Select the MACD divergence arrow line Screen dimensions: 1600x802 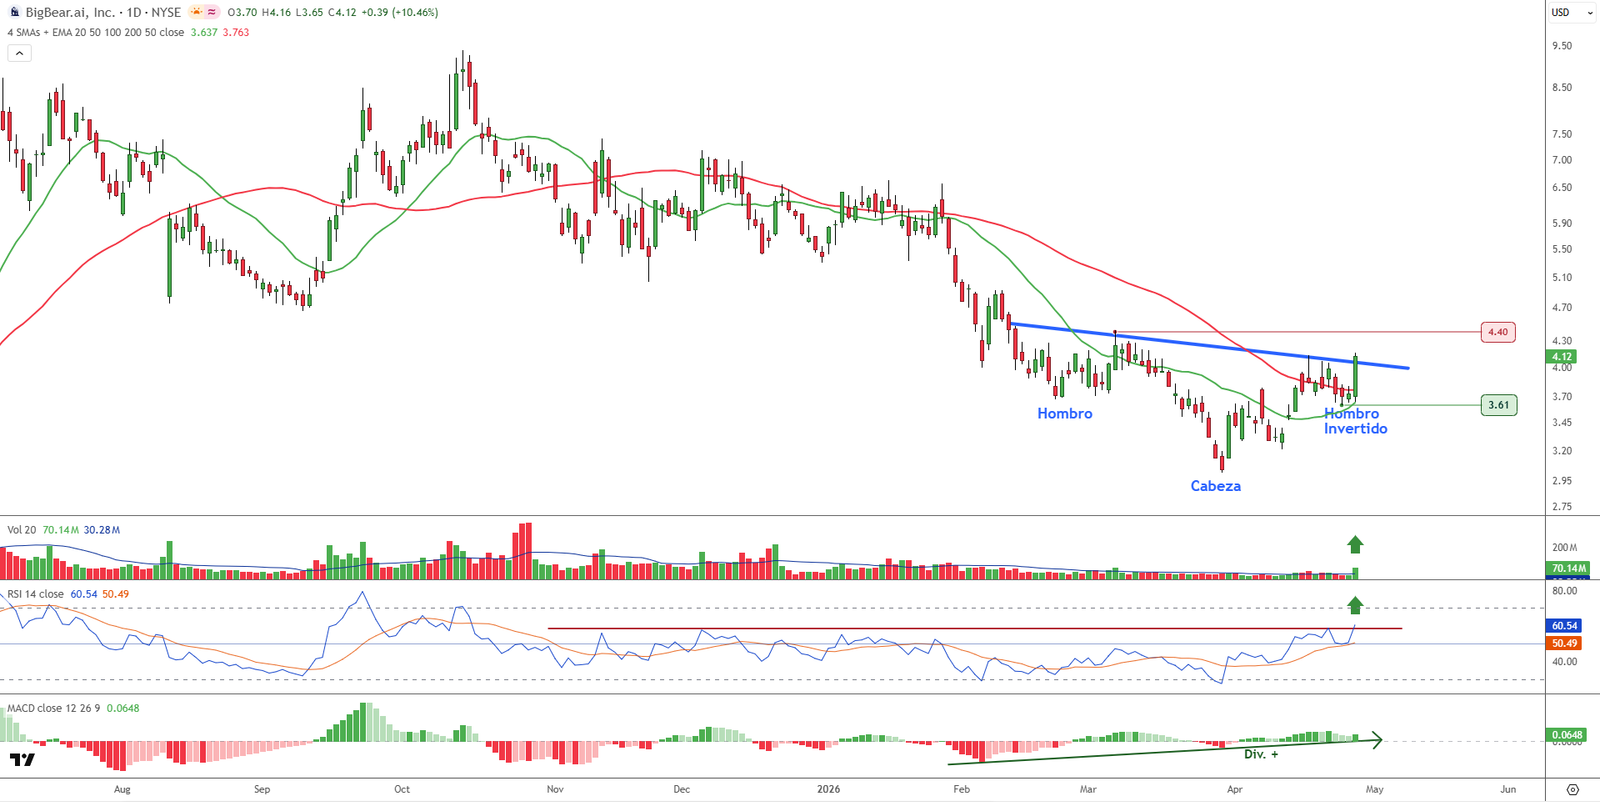pyautogui.click(x=1160, y=752)
